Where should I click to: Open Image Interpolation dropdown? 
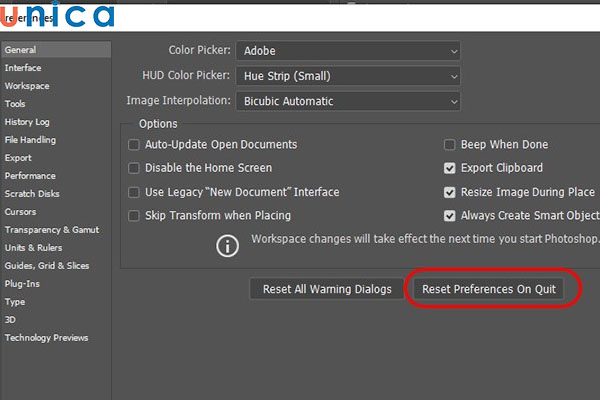(x=347, y=101)
